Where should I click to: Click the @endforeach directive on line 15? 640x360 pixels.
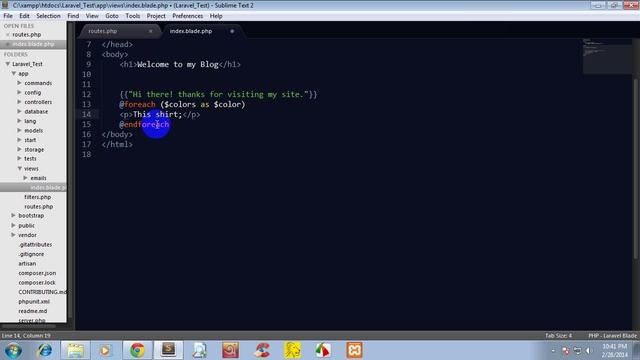[144, 124]
